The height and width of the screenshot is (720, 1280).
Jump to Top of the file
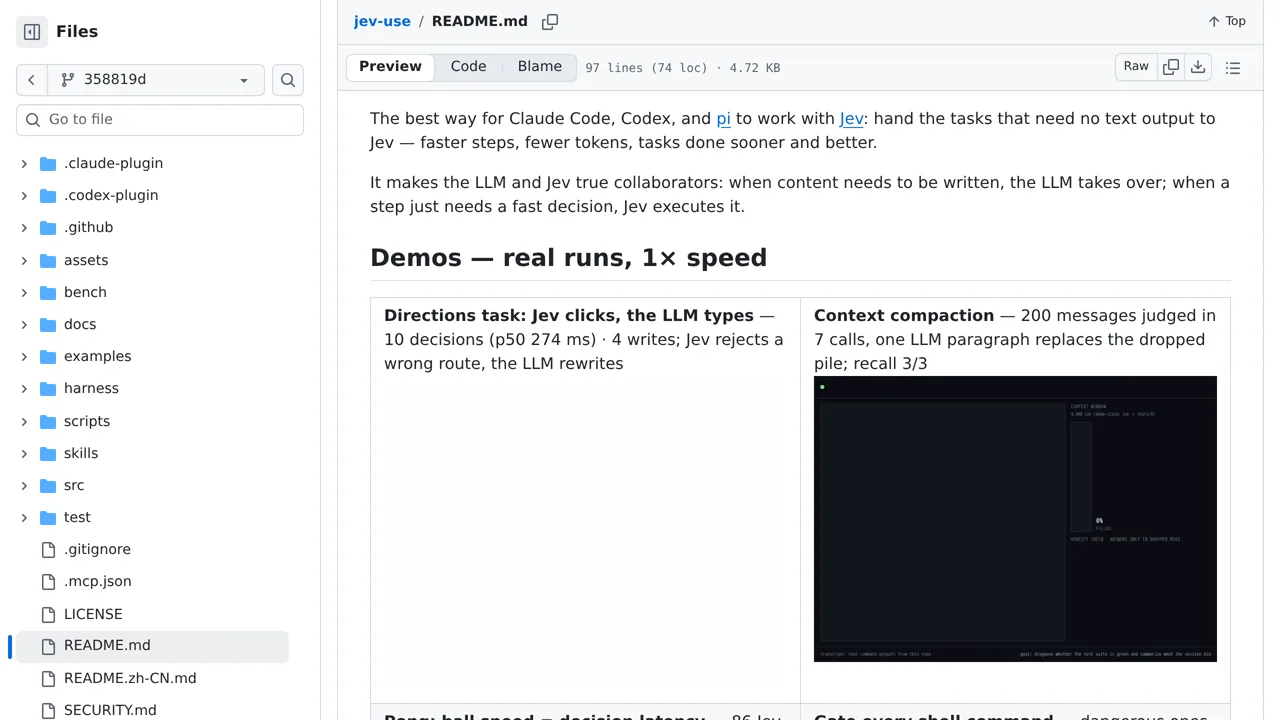[1226, 21]
